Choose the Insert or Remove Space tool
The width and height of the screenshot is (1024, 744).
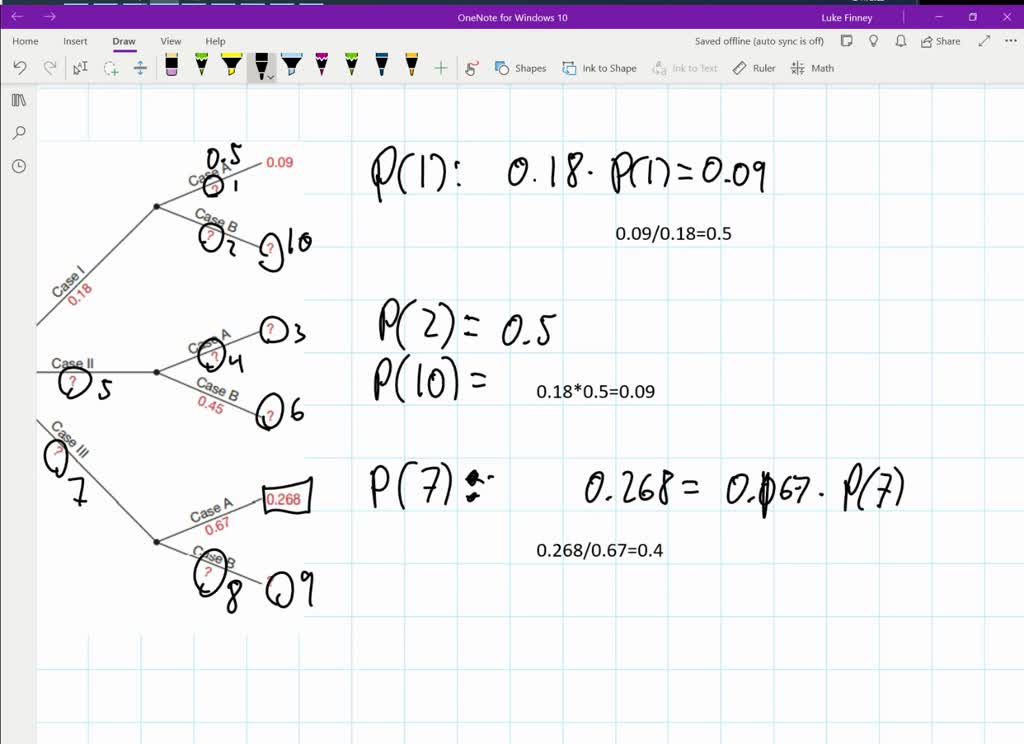140,68
